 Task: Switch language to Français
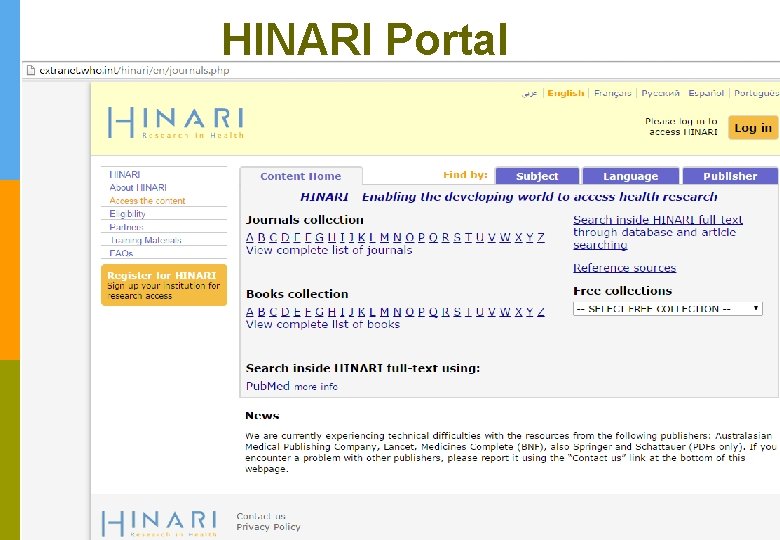[x=612, y=93]
